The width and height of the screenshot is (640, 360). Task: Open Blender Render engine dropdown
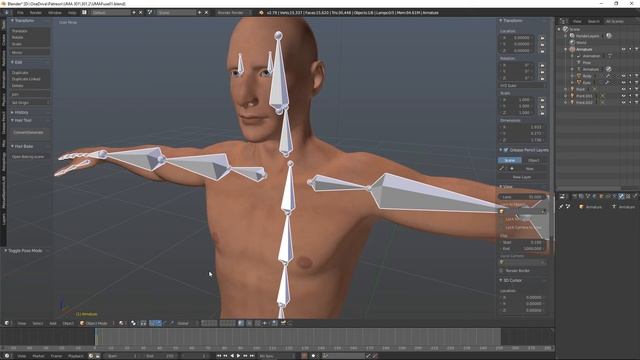[x=233, y=13]
